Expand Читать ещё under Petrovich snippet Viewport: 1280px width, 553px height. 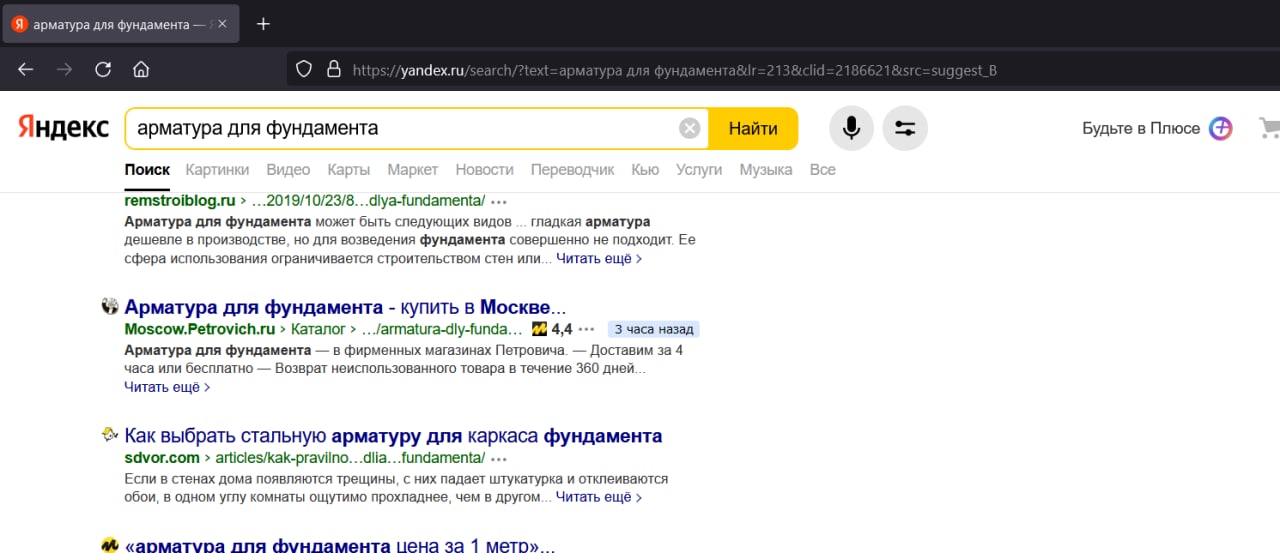(167, 387)
